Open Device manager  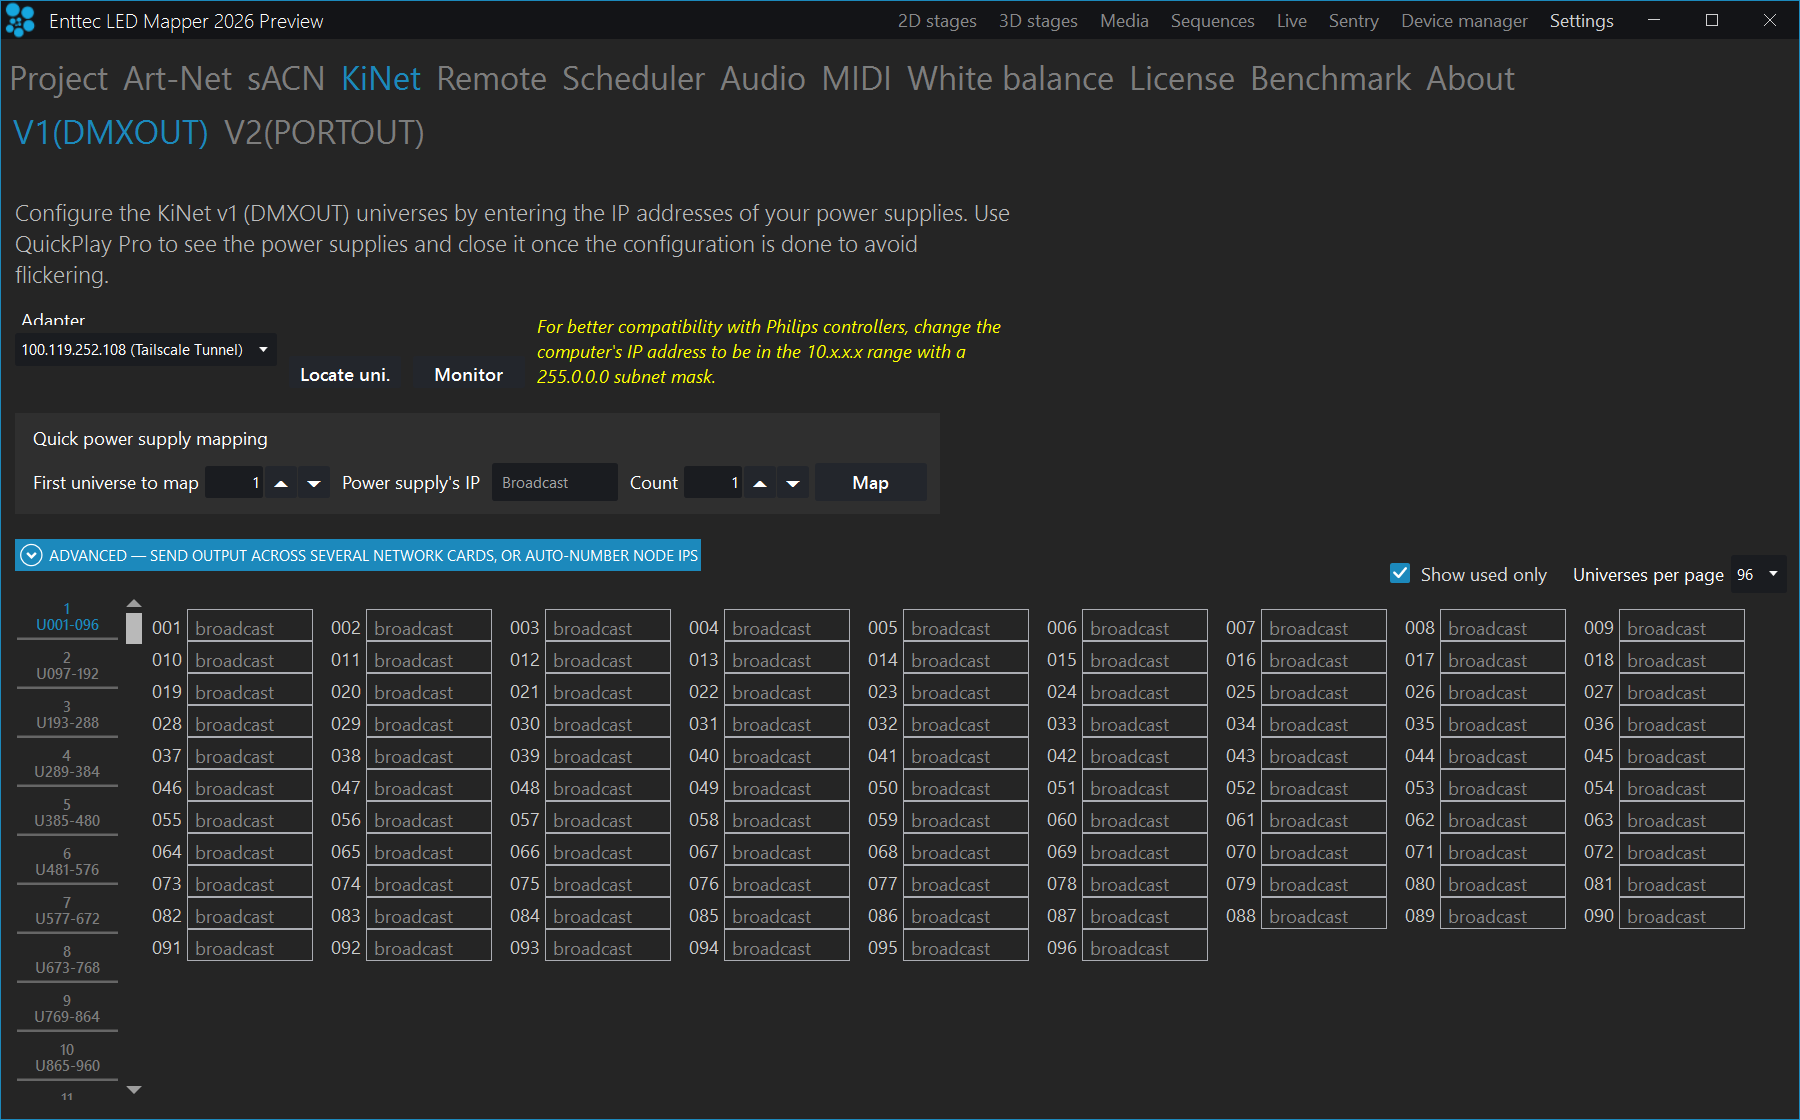coord(1464,21)
